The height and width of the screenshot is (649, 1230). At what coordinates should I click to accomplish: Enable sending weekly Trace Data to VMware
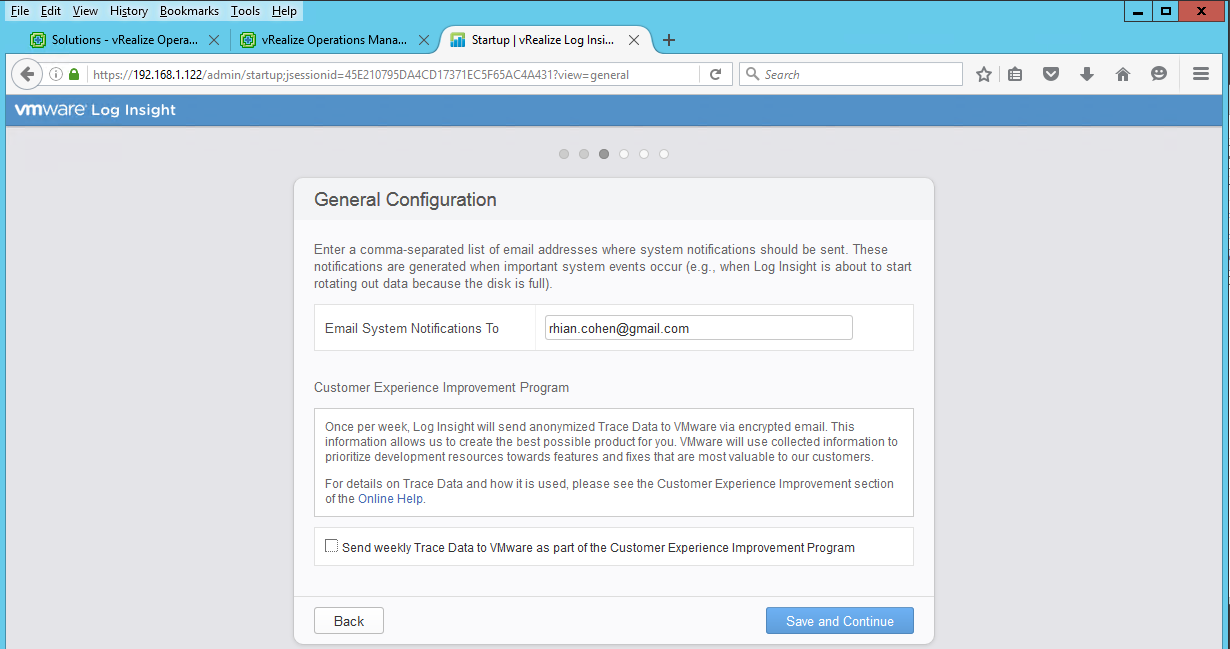coord(332,546)
